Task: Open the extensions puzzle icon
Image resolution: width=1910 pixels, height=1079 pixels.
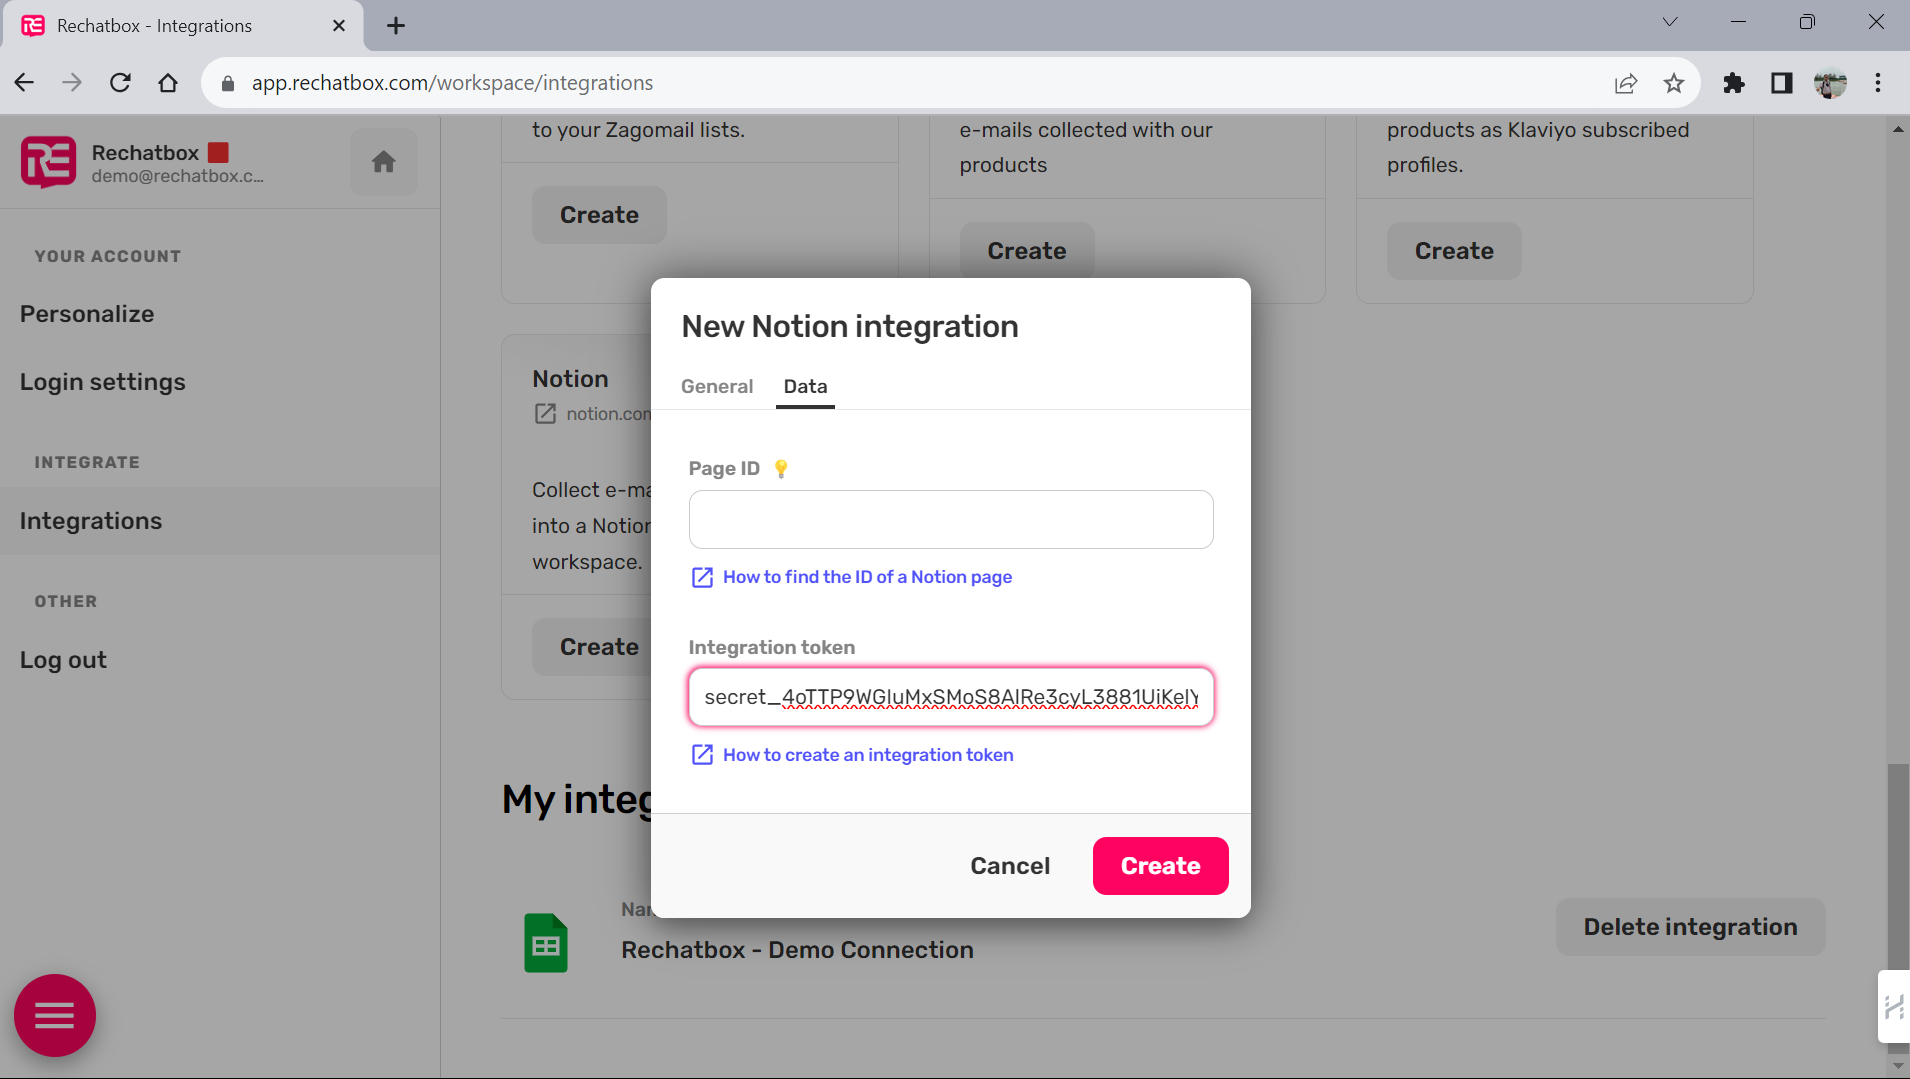Action: coord(1734,83)
